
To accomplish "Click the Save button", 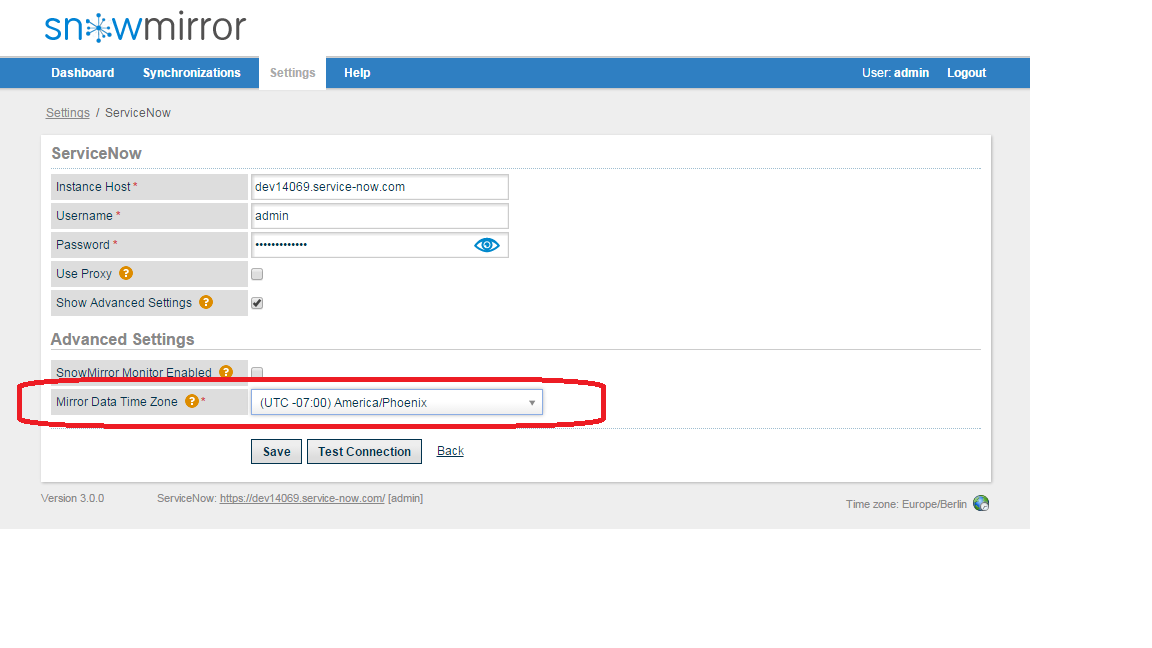I will pos(276,451).
